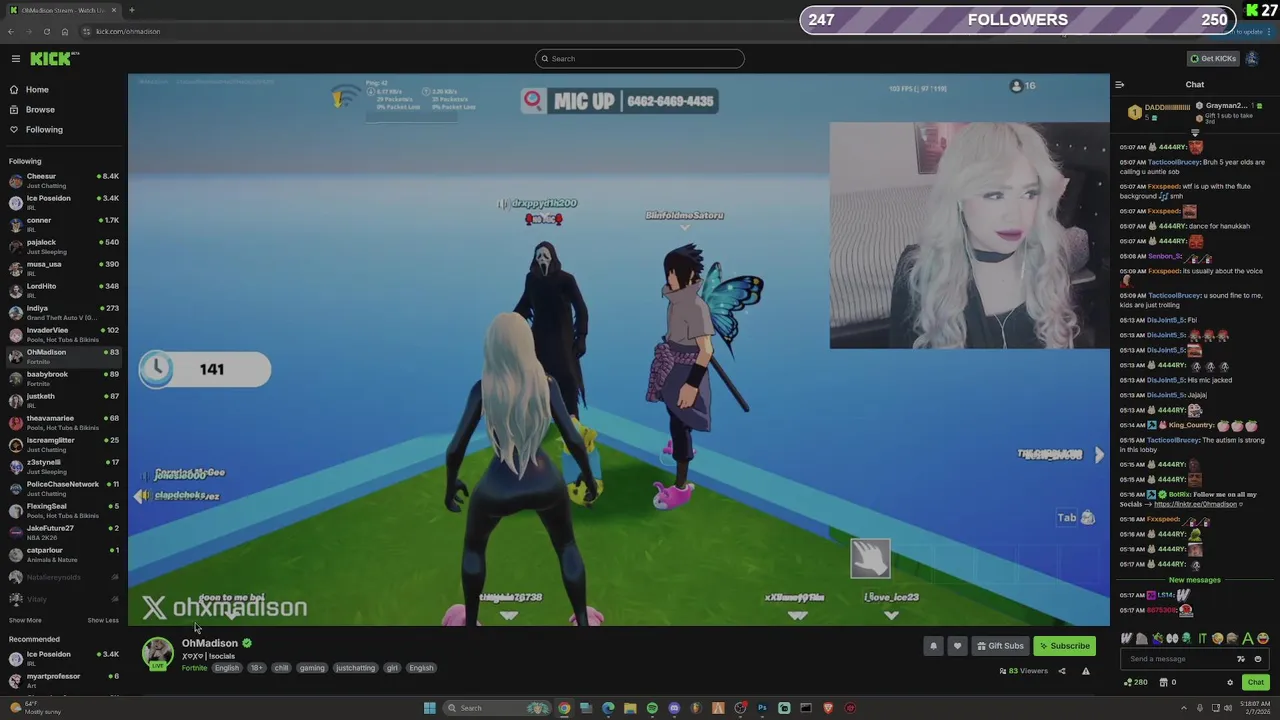Toggle follow heart button
The image size is (1280, 720).
point(957,646)
